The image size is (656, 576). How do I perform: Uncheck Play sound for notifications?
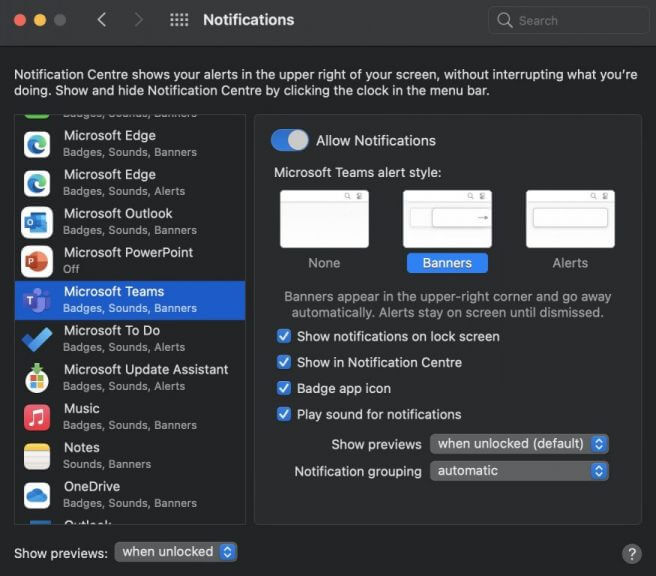284,414
